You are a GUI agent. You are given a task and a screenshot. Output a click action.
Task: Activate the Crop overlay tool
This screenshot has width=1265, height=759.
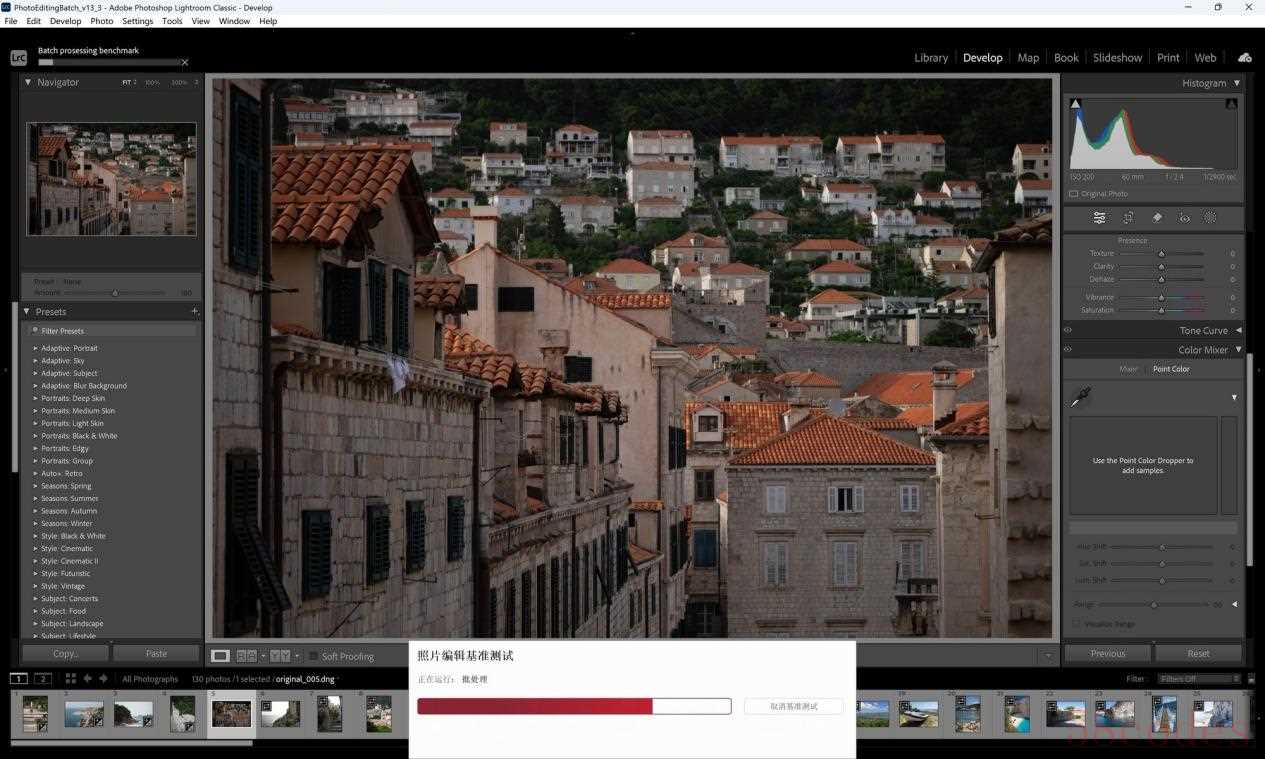tap(1128, 218)
